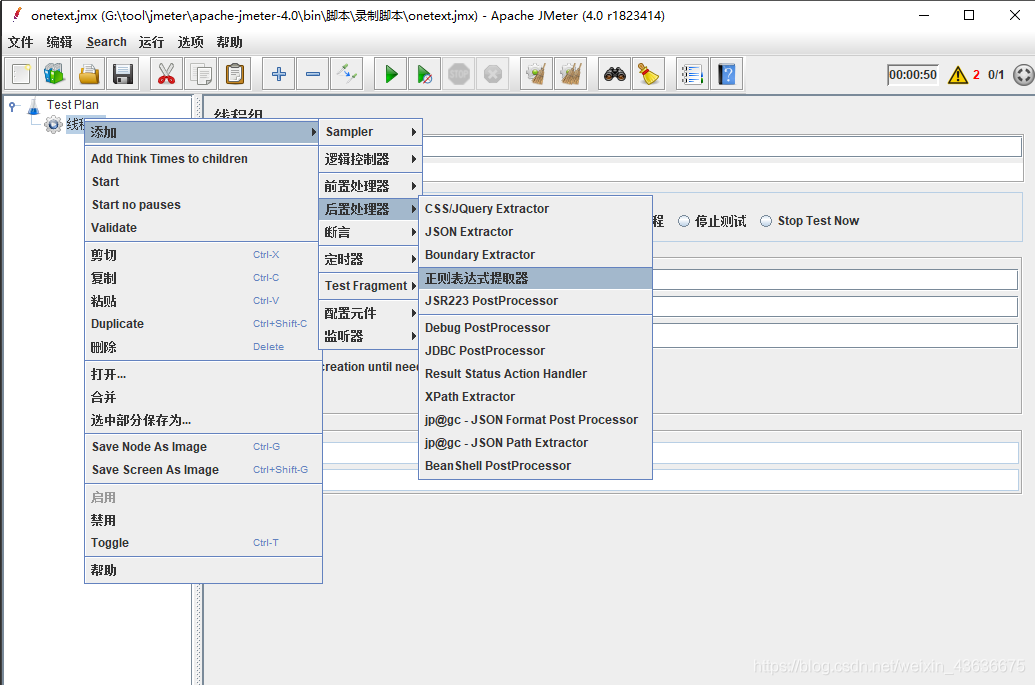Choose JSR223 PostProcessor

pos(535,301)
